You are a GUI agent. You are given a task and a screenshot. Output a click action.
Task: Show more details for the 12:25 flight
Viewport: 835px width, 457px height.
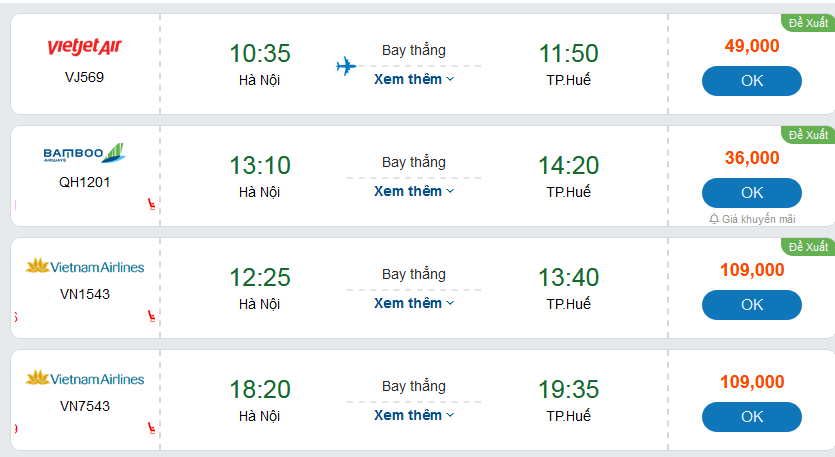[414, 303]
